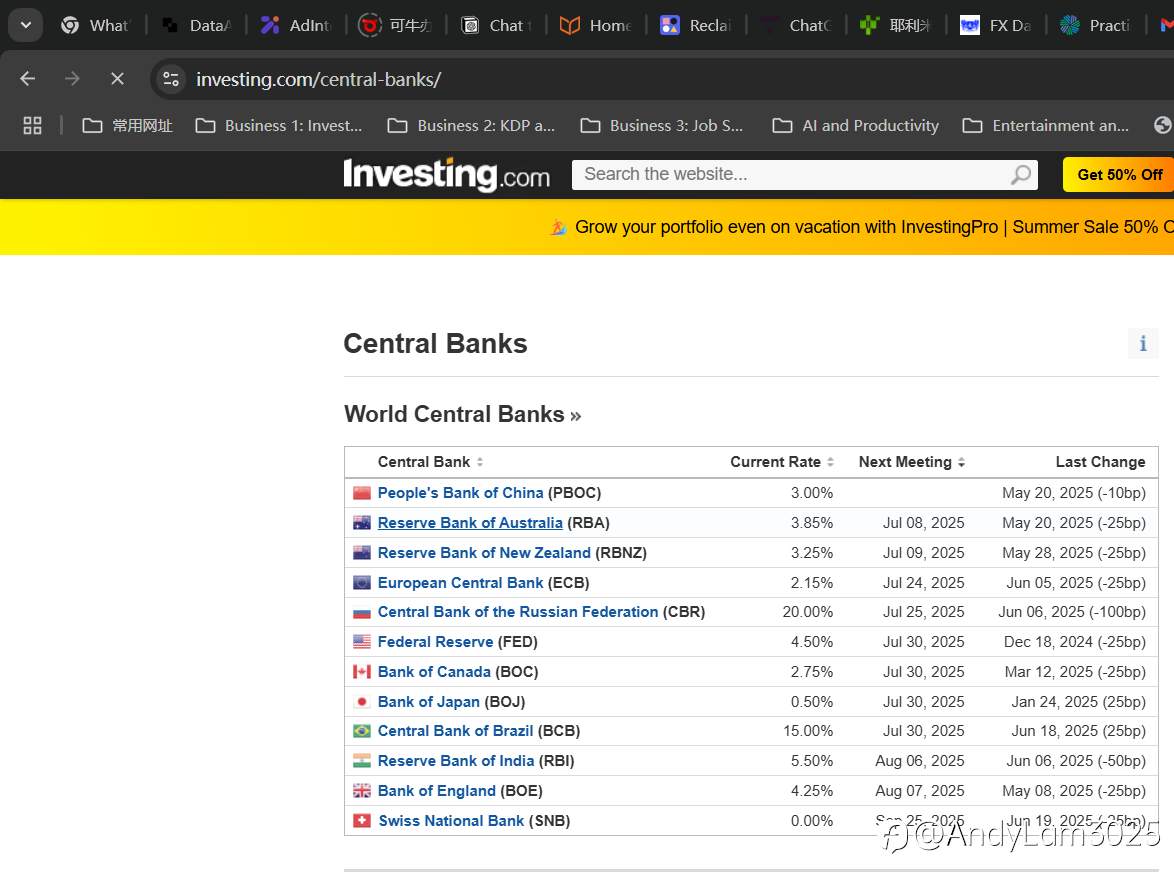Click the address bar URL investing.com/central-banks/
Image resolution: width=1174 pixels, height=886 pixels.
318,79
